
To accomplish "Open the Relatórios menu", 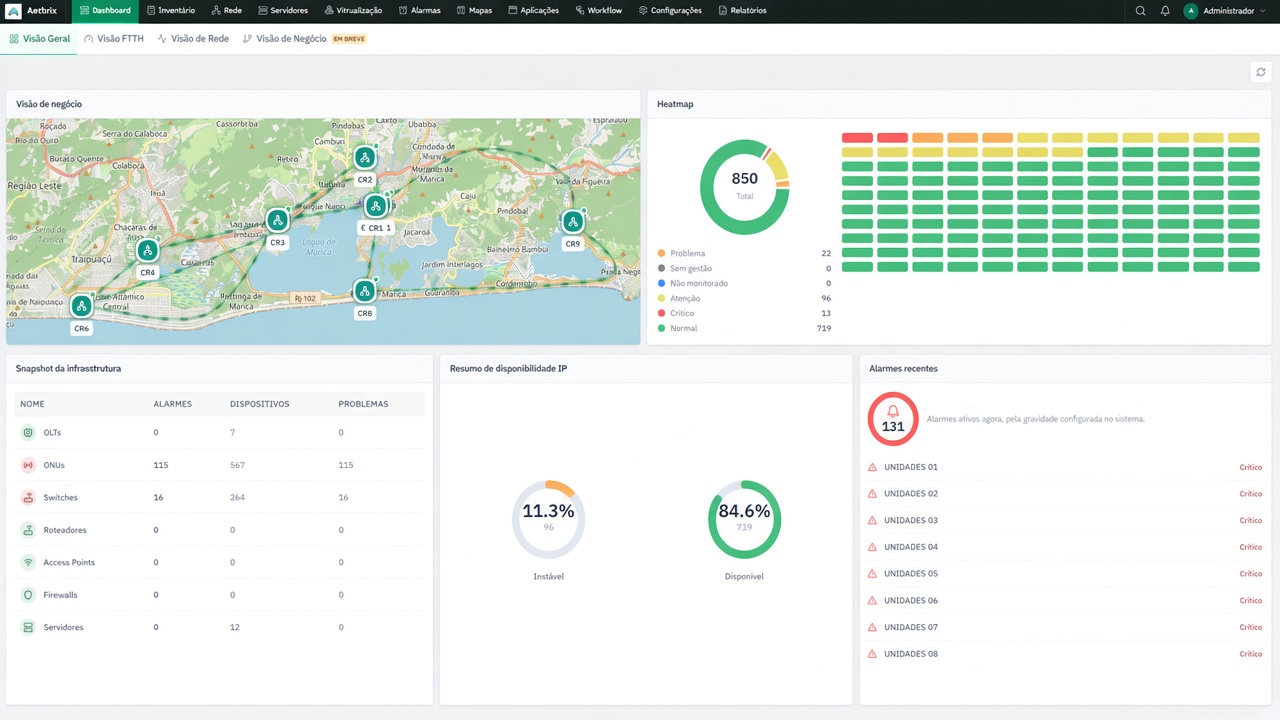I will [743, 11].
